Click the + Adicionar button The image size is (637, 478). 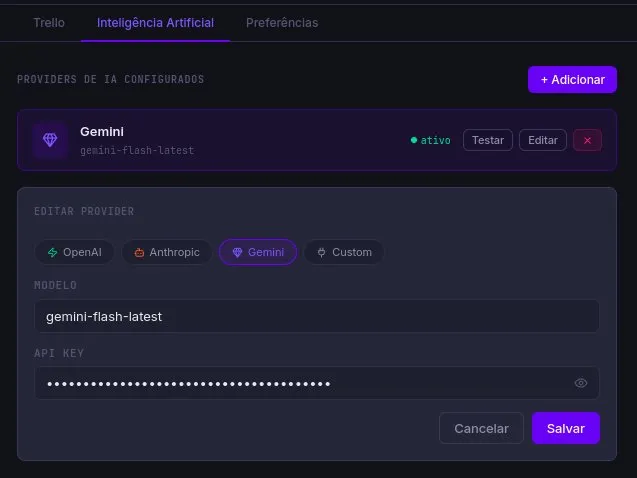click(x=572, y=80)
